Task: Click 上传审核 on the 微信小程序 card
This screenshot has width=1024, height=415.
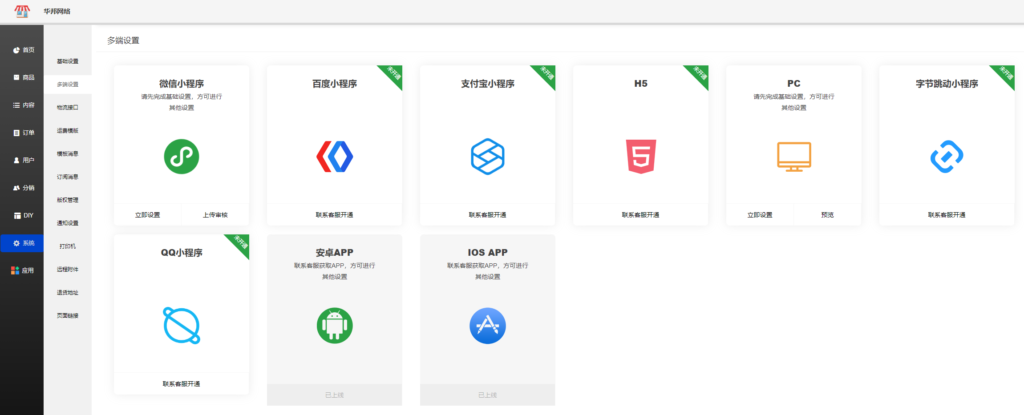Action: point(215,214)
